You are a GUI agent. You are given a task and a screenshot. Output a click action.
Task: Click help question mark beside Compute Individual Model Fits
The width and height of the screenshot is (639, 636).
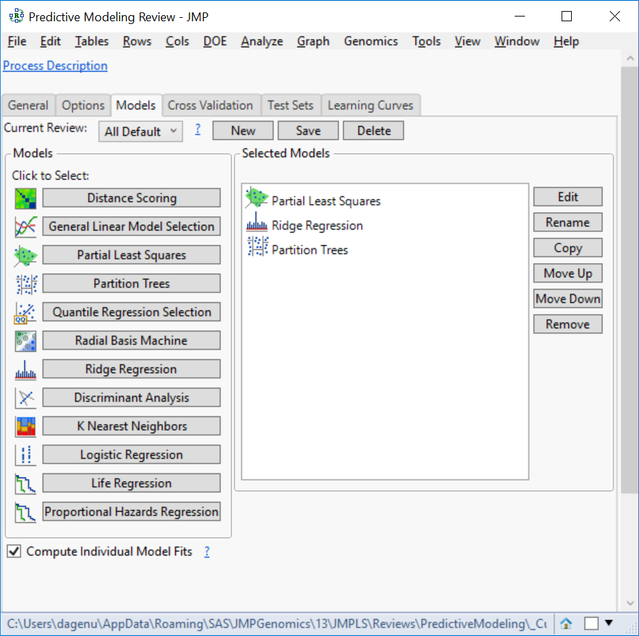pos(207,552)
